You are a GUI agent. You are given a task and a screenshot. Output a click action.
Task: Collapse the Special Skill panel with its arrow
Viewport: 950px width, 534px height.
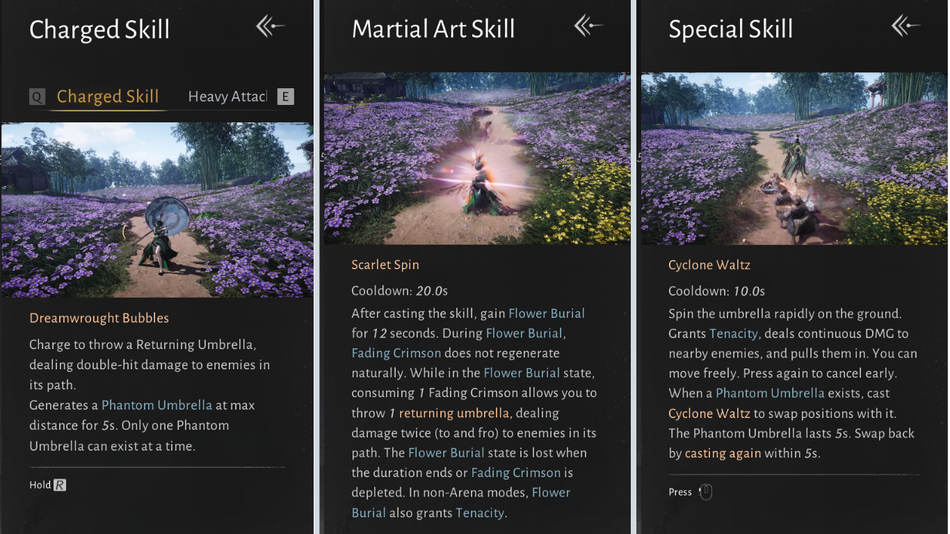[x=905, y=26]
